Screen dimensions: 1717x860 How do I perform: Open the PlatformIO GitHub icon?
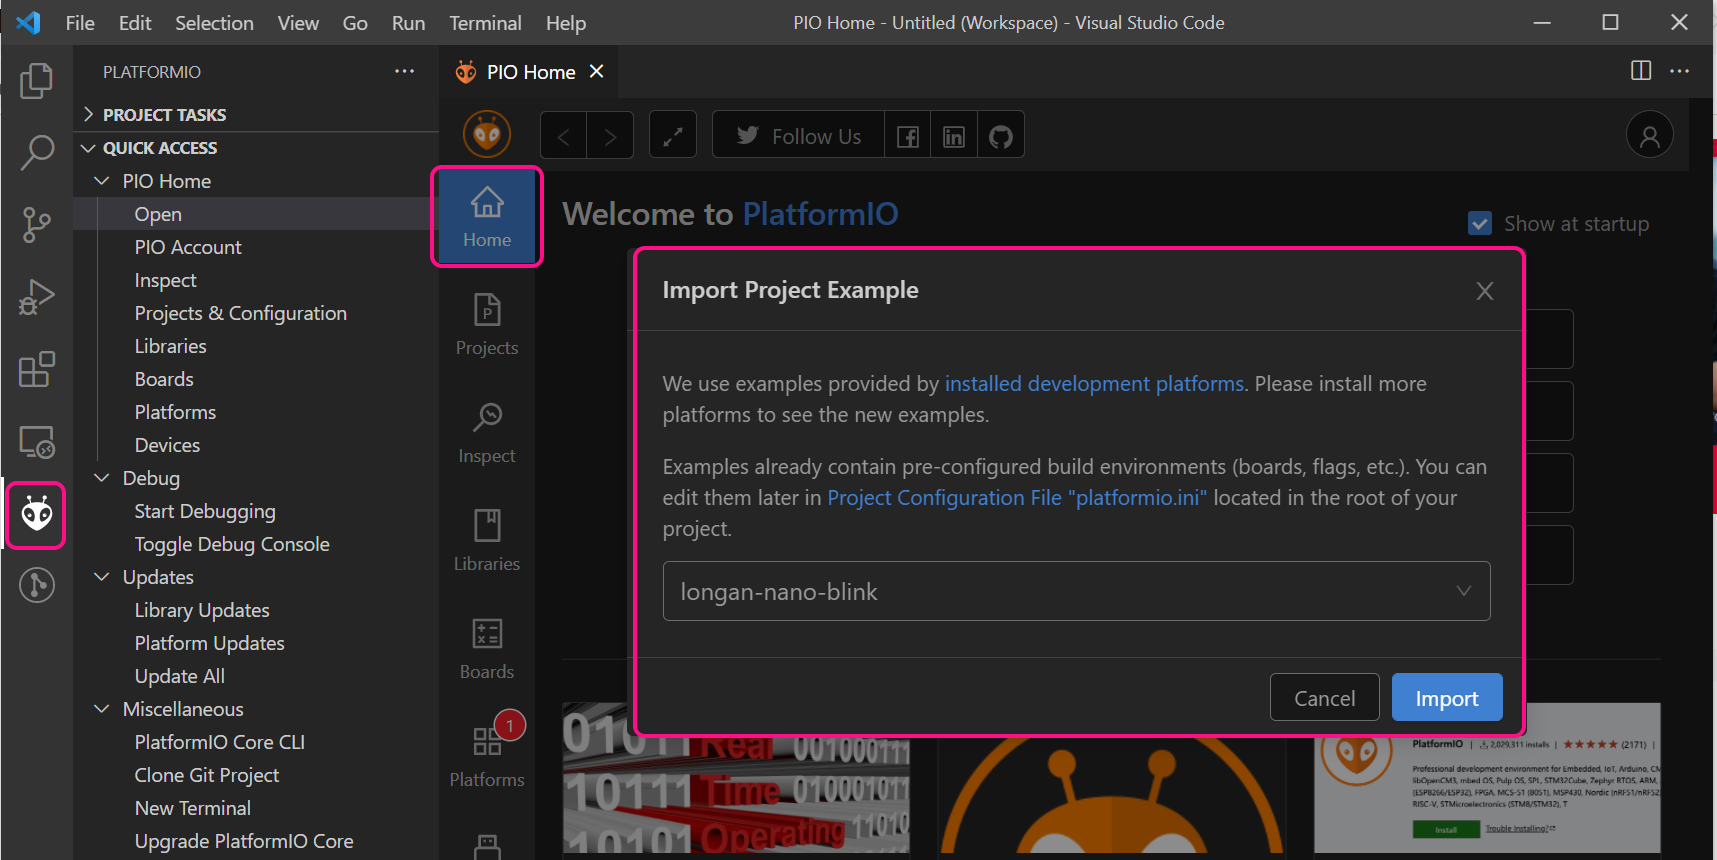coord(1001,135)
